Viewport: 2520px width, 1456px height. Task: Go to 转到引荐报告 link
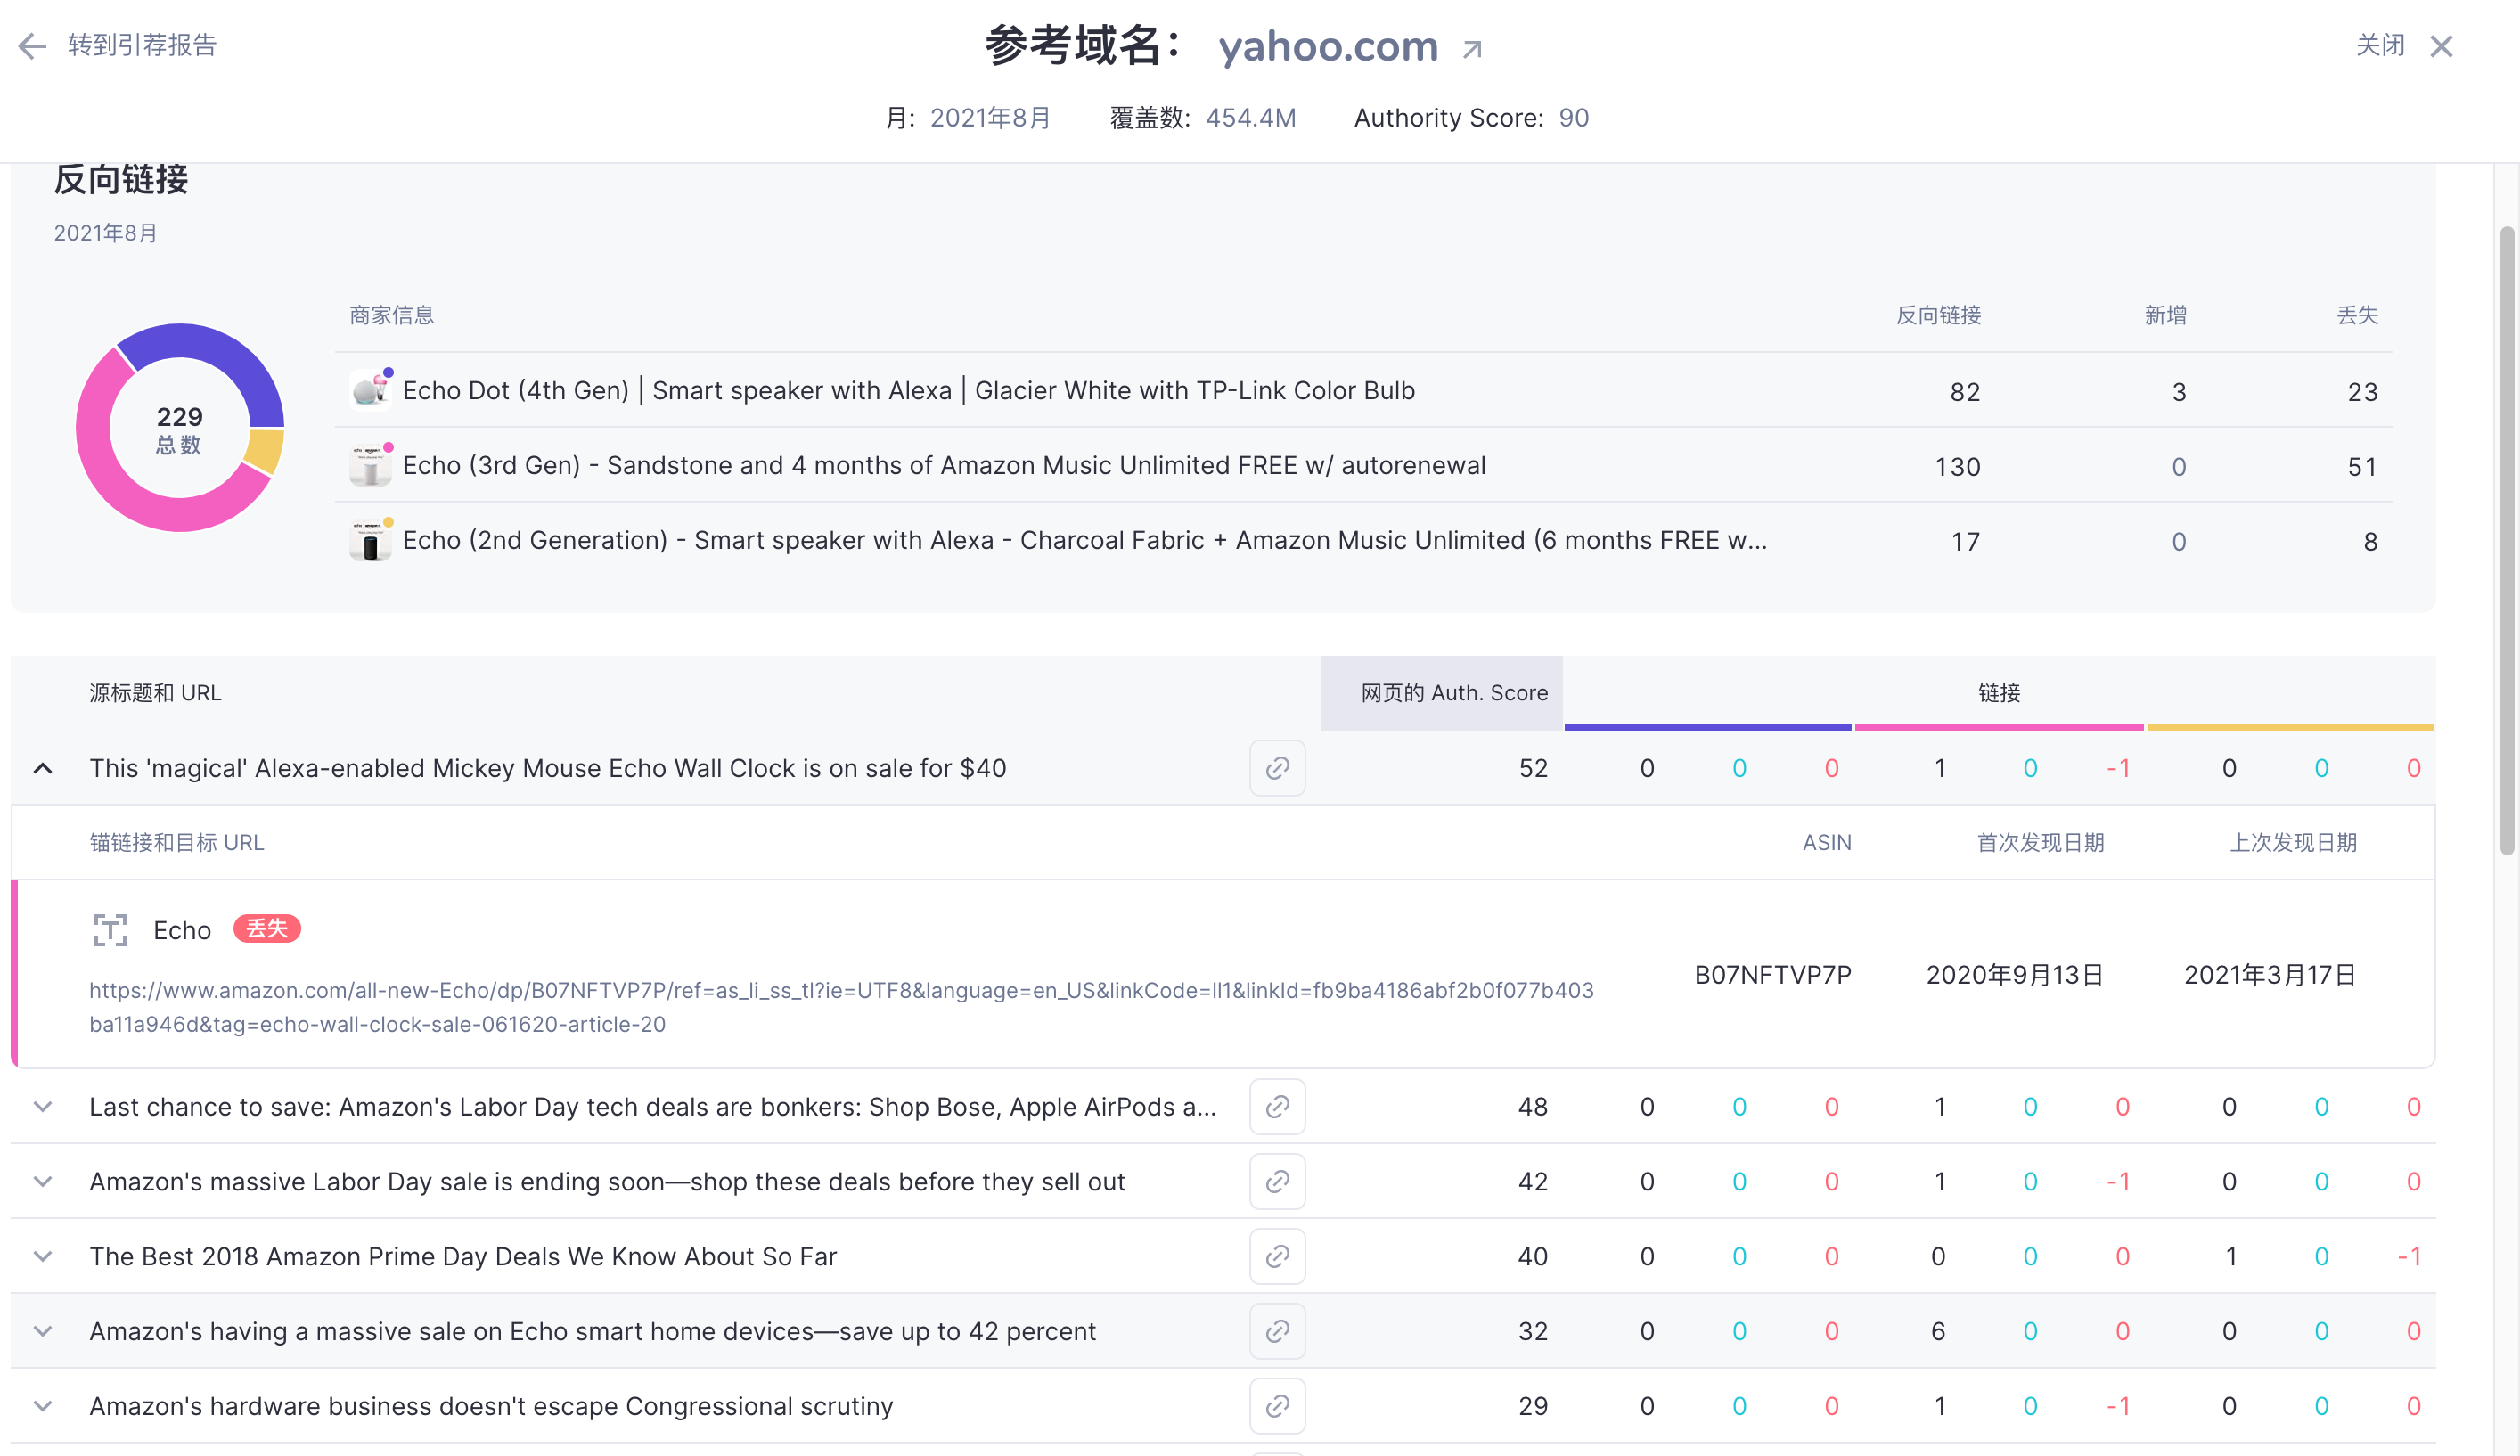tap(142, 46)
